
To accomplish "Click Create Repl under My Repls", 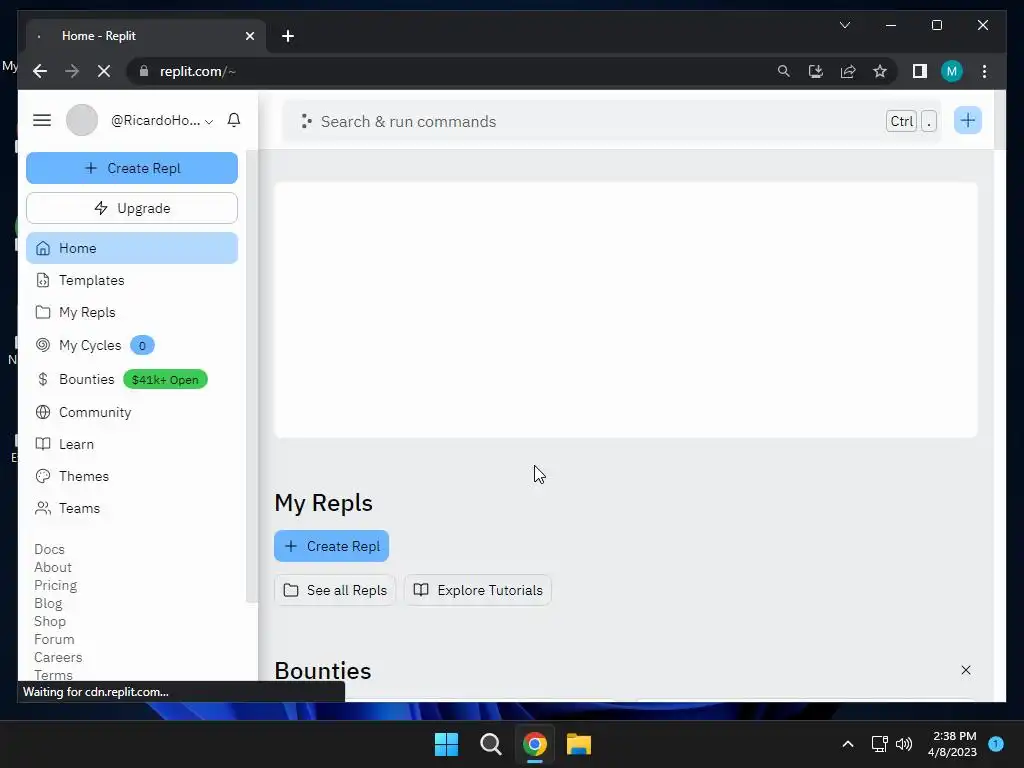I will click(331, 546).
